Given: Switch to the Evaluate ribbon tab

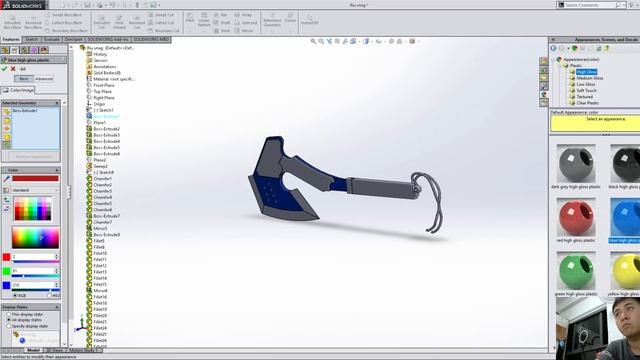Looking at the screenshot, I should click(52, 40).
